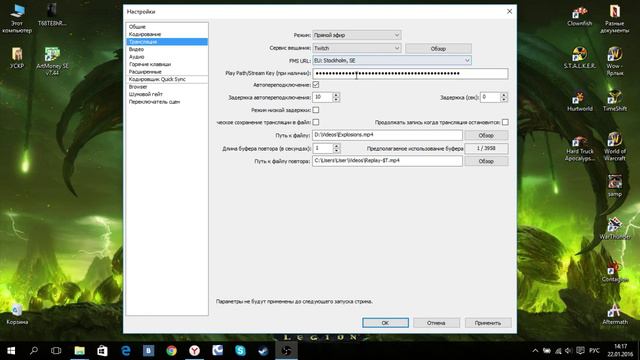640x360 pixels.
Task: Increase the Задержка автопереподключения value
Action: pos(336,95)
